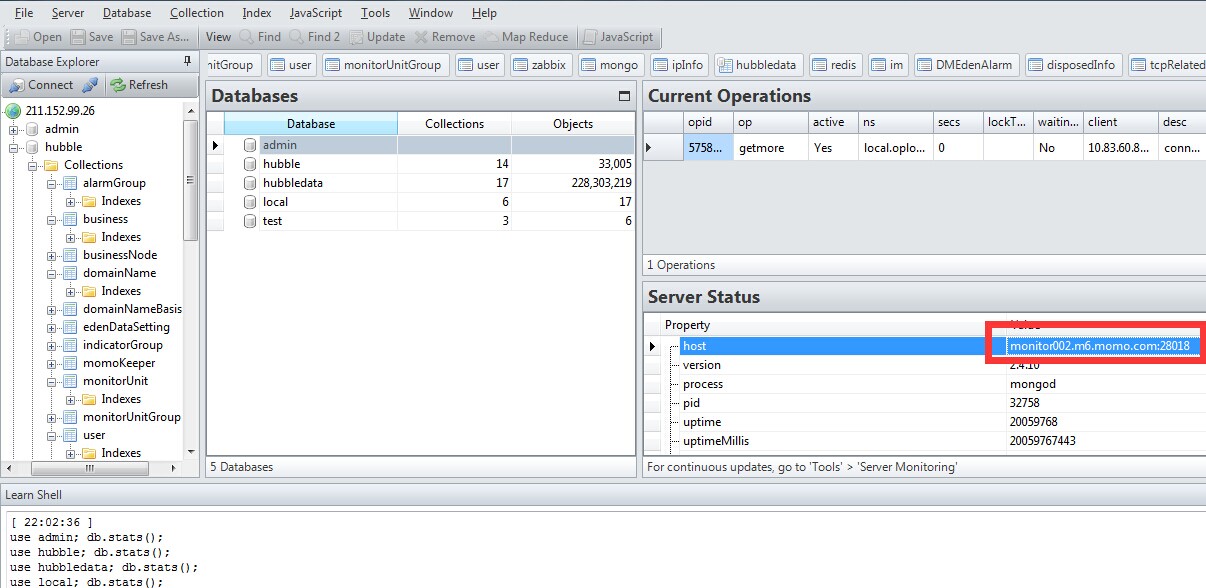Click the local database icon in grid
1206x588 pixels.
point(250,202)
